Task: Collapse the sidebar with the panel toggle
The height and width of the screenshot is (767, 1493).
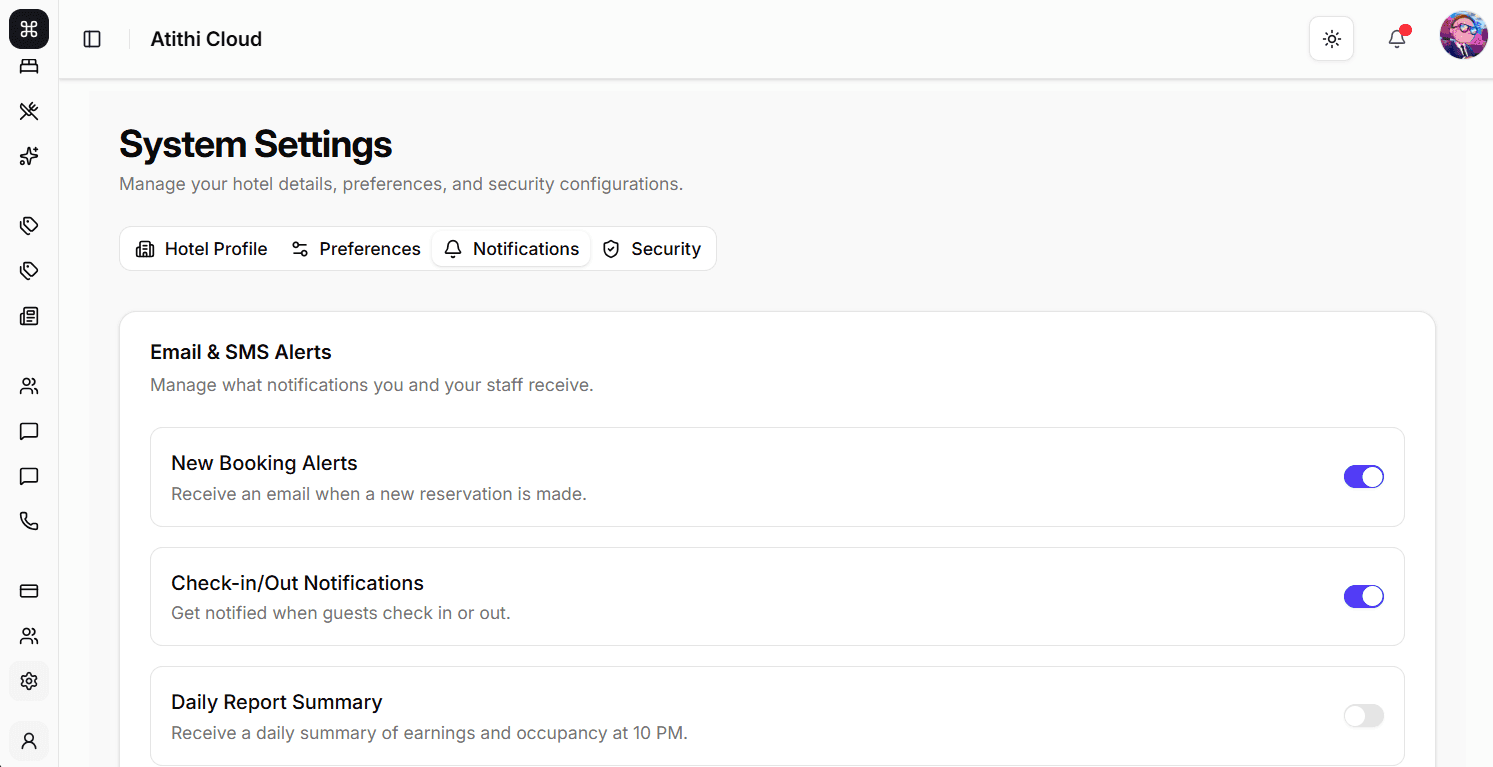Action: (91, 38)
